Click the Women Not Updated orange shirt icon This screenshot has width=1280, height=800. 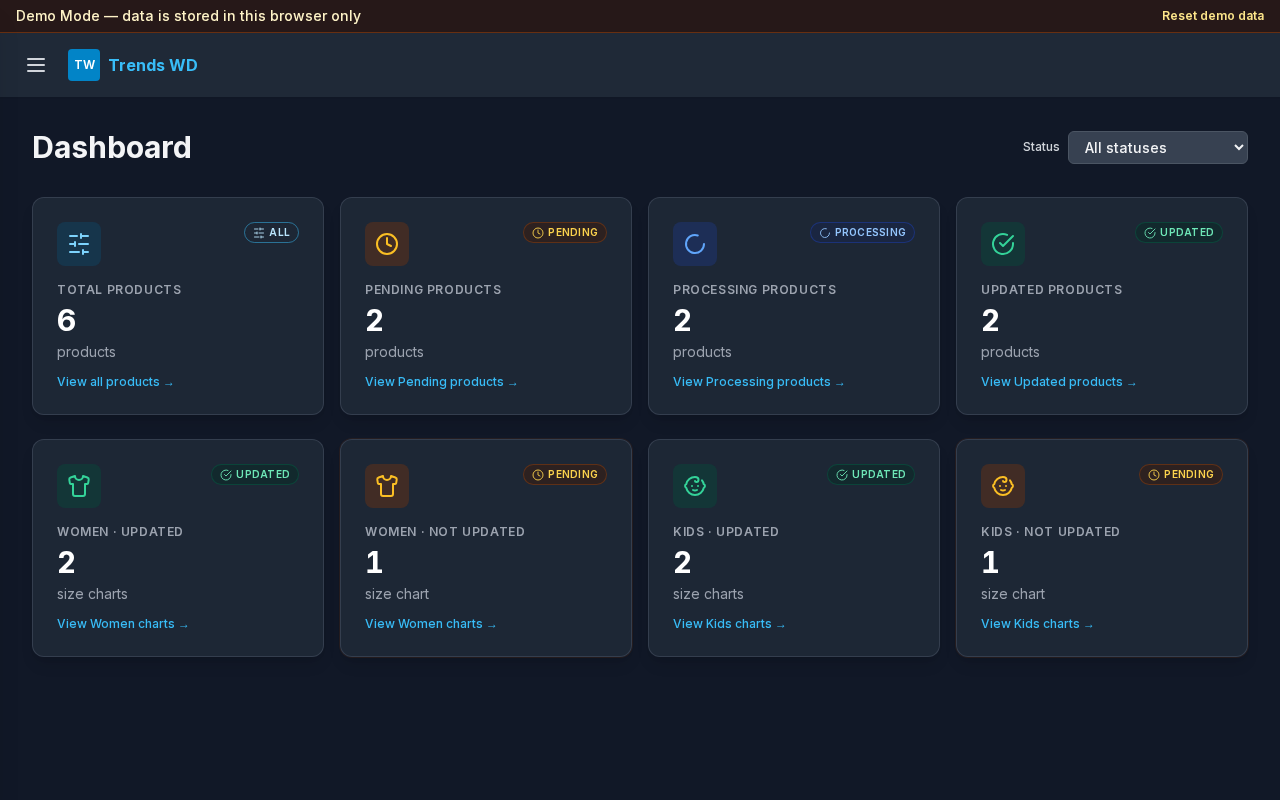pyautogui.click(x=387, y=486)
